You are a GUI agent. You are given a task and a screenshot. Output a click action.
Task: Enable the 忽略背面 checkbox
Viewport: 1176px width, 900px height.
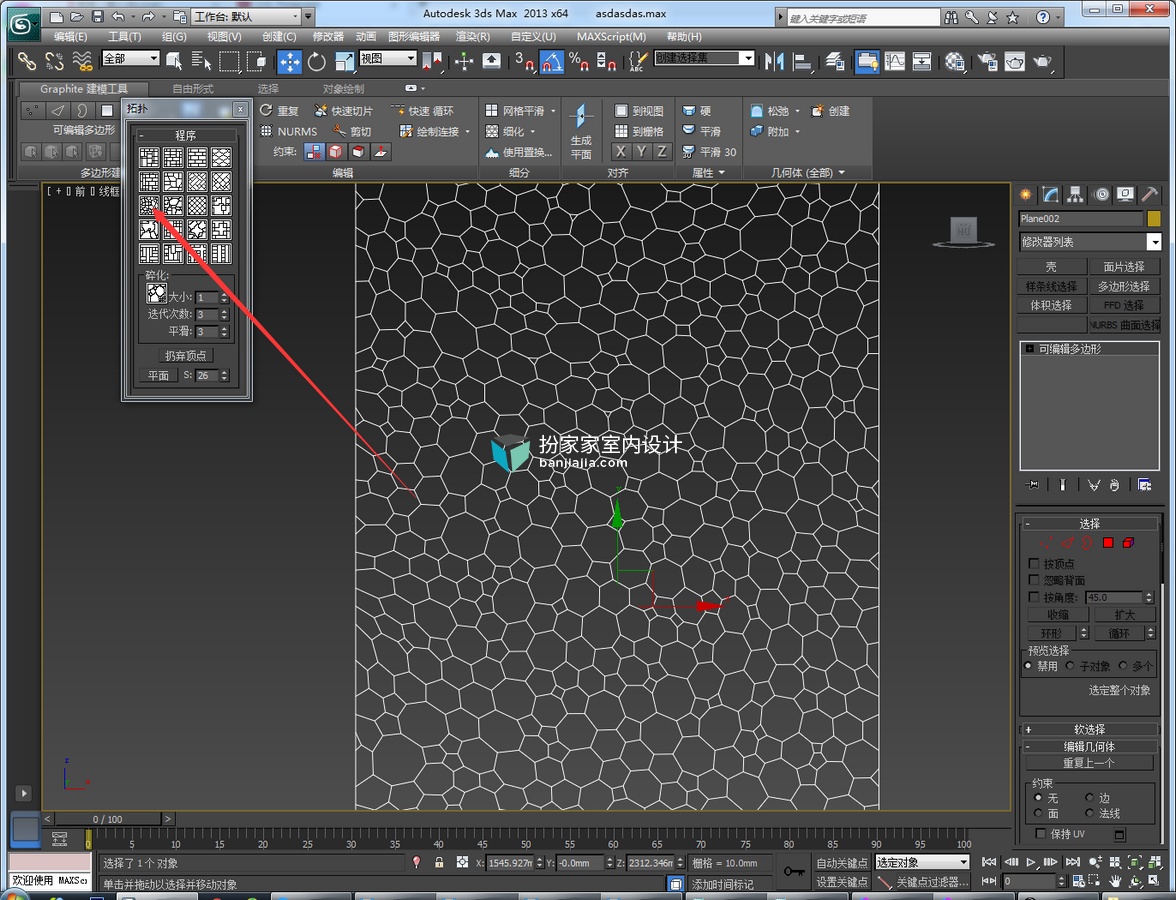click(x=1034, y=580)
